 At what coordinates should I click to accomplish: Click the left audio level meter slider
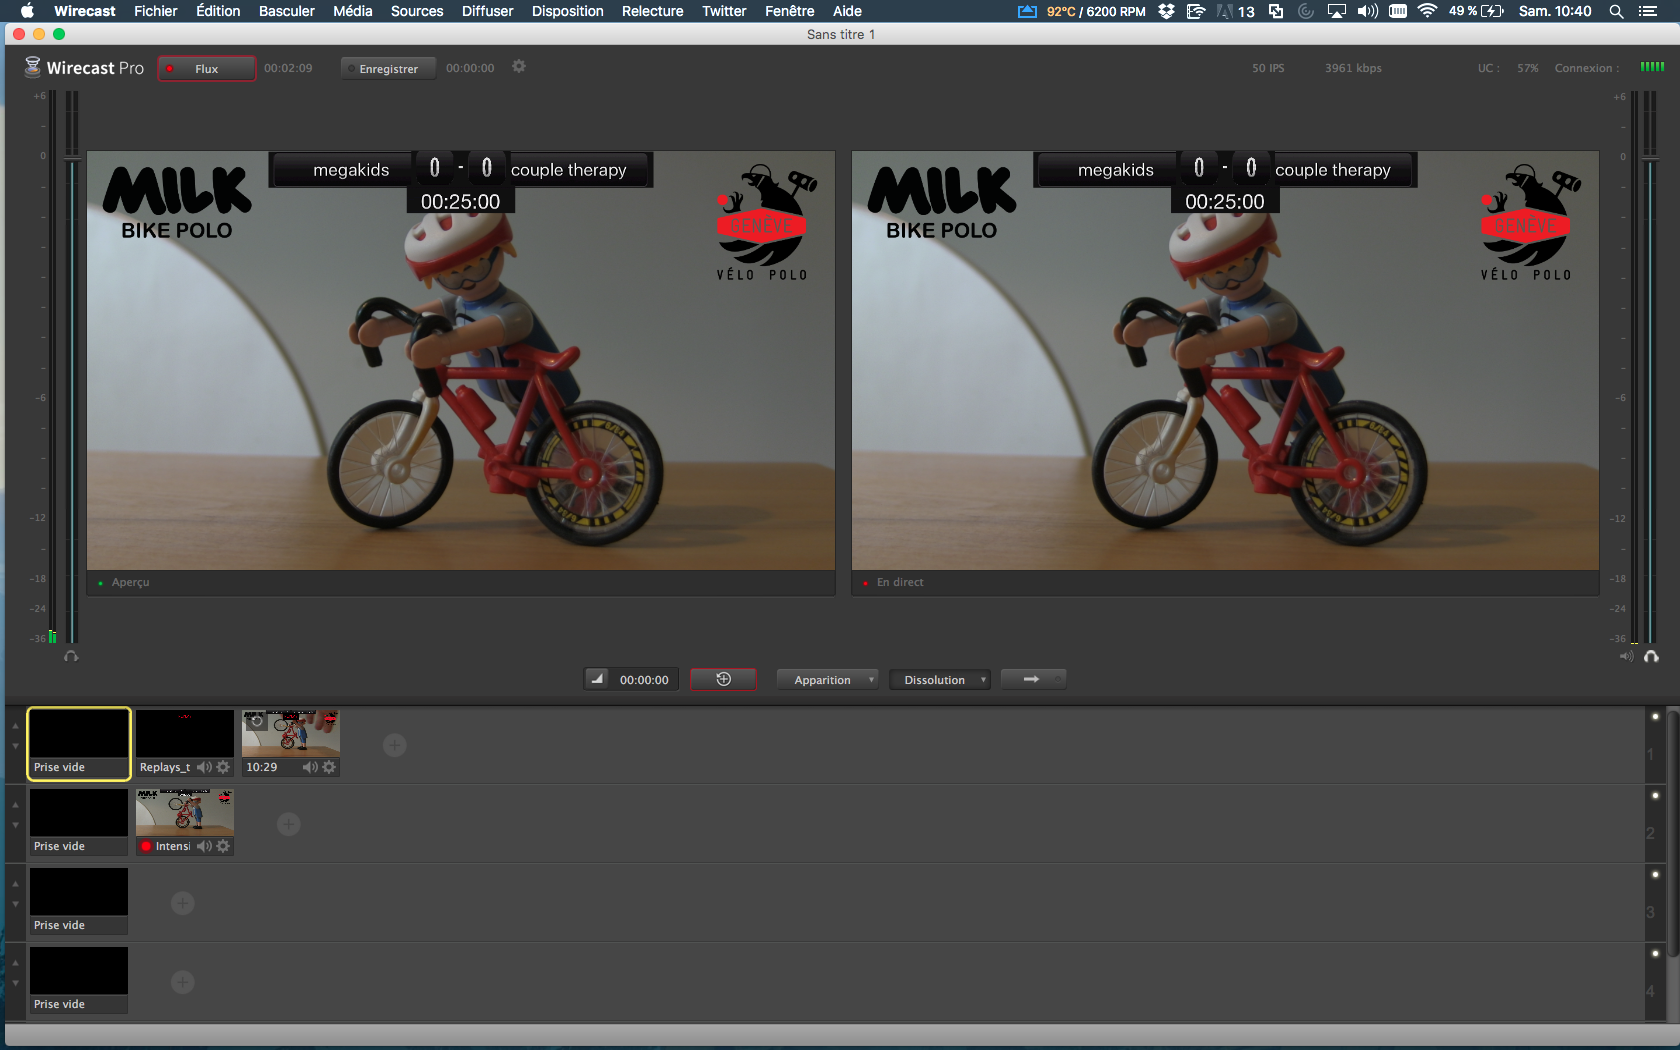72,158
